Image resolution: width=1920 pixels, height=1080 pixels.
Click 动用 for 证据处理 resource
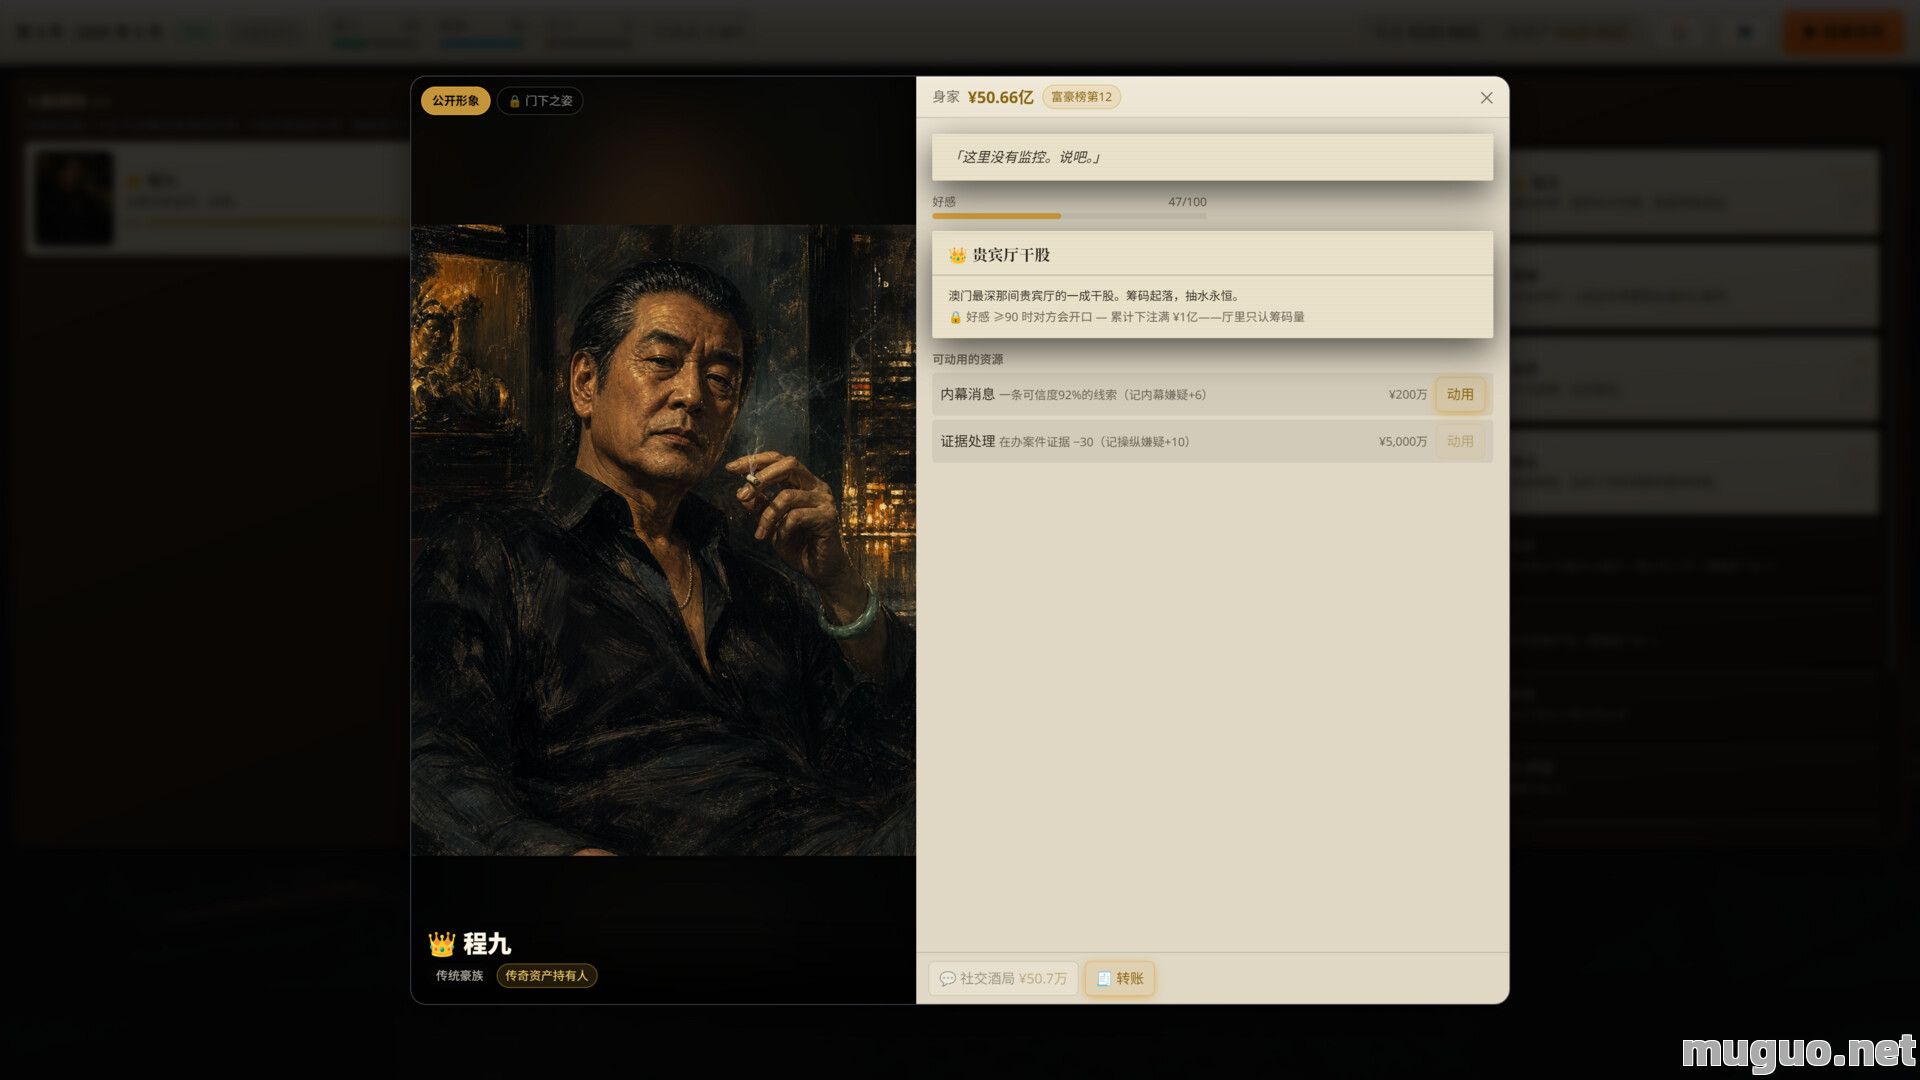coord(1459,441)
